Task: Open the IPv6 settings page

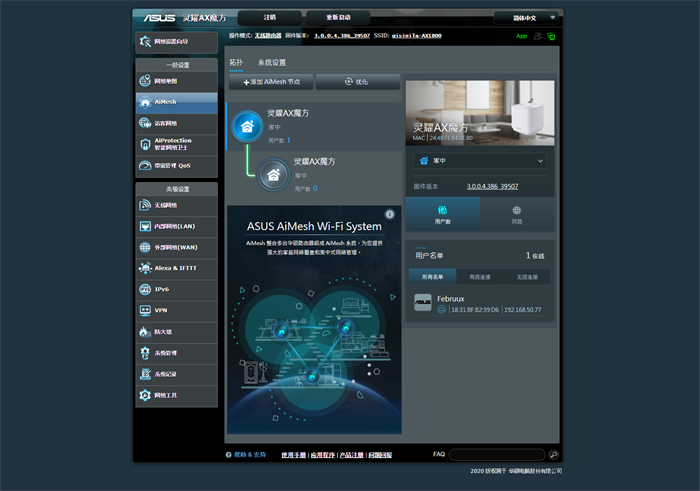Action: [176, 289]
